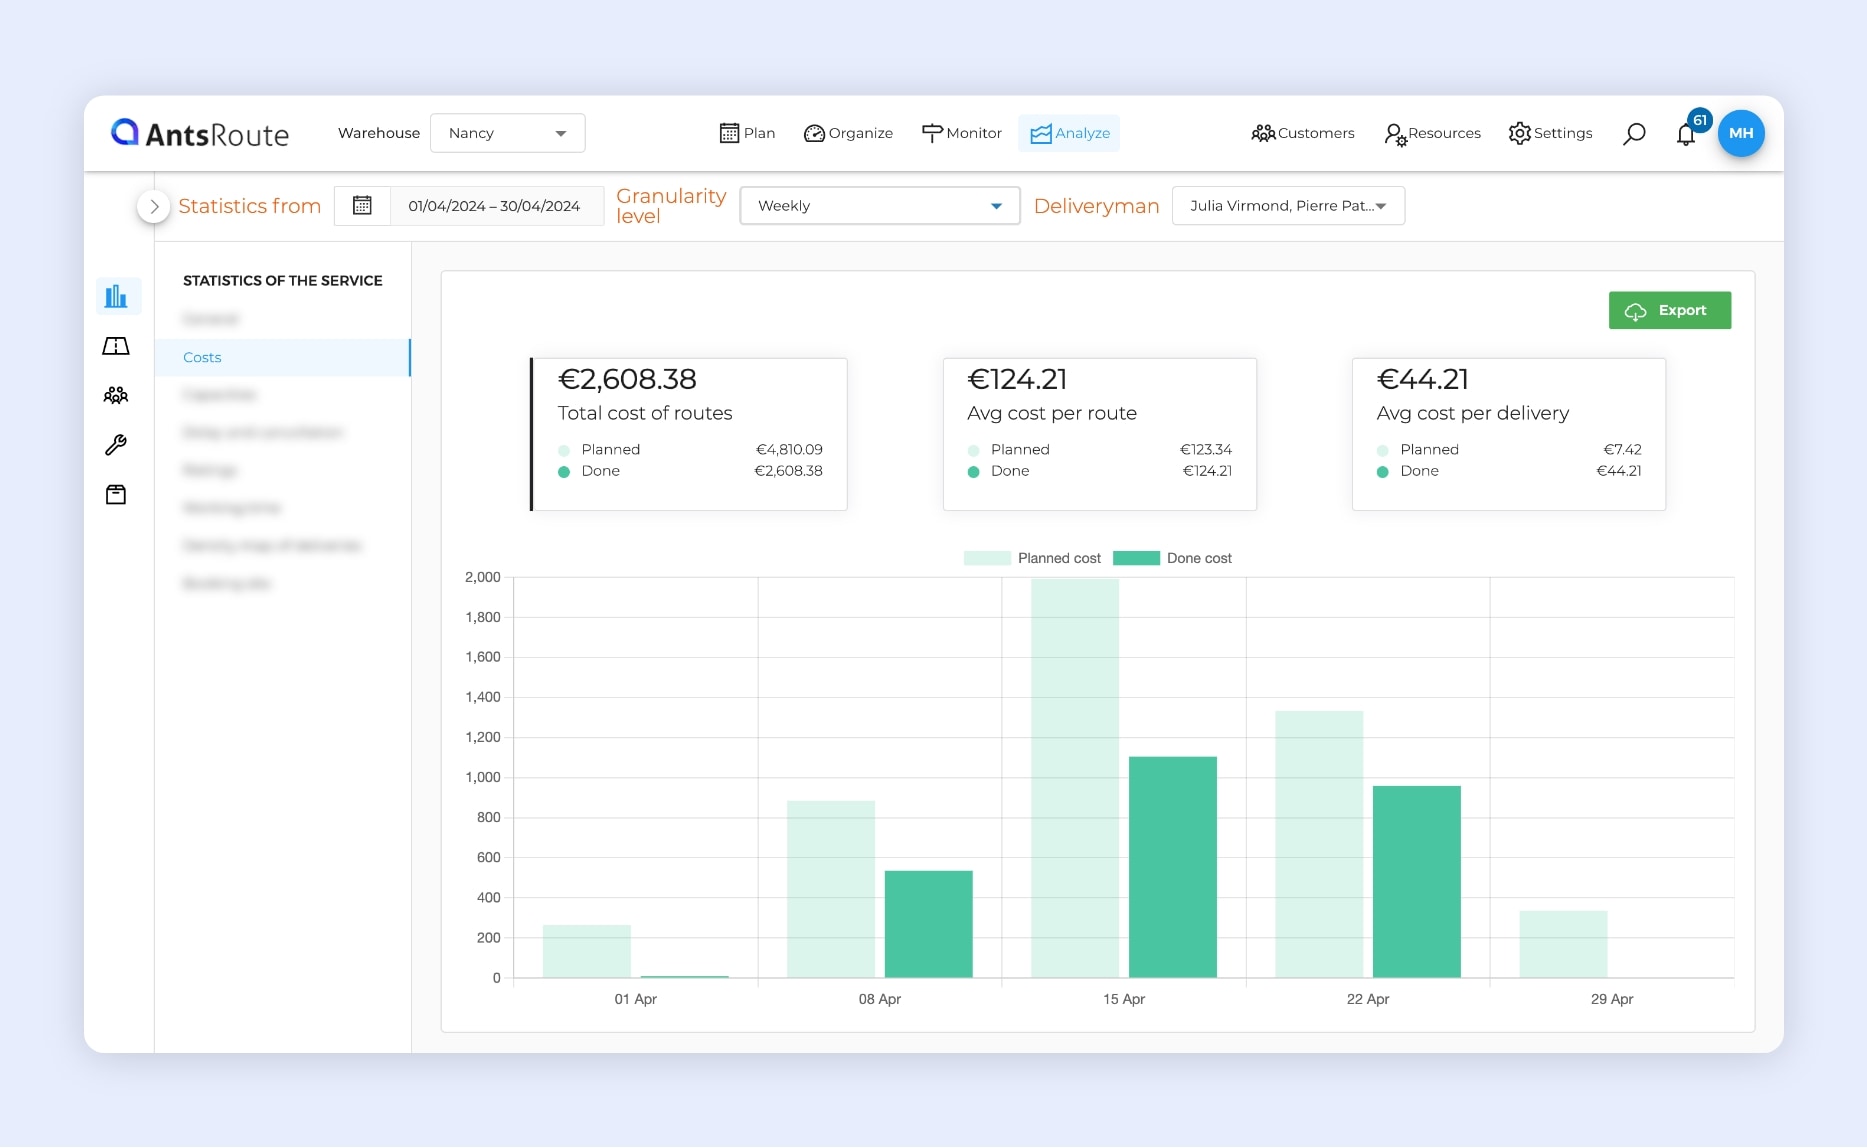Click the green Export button

[x=1669, y=311]
